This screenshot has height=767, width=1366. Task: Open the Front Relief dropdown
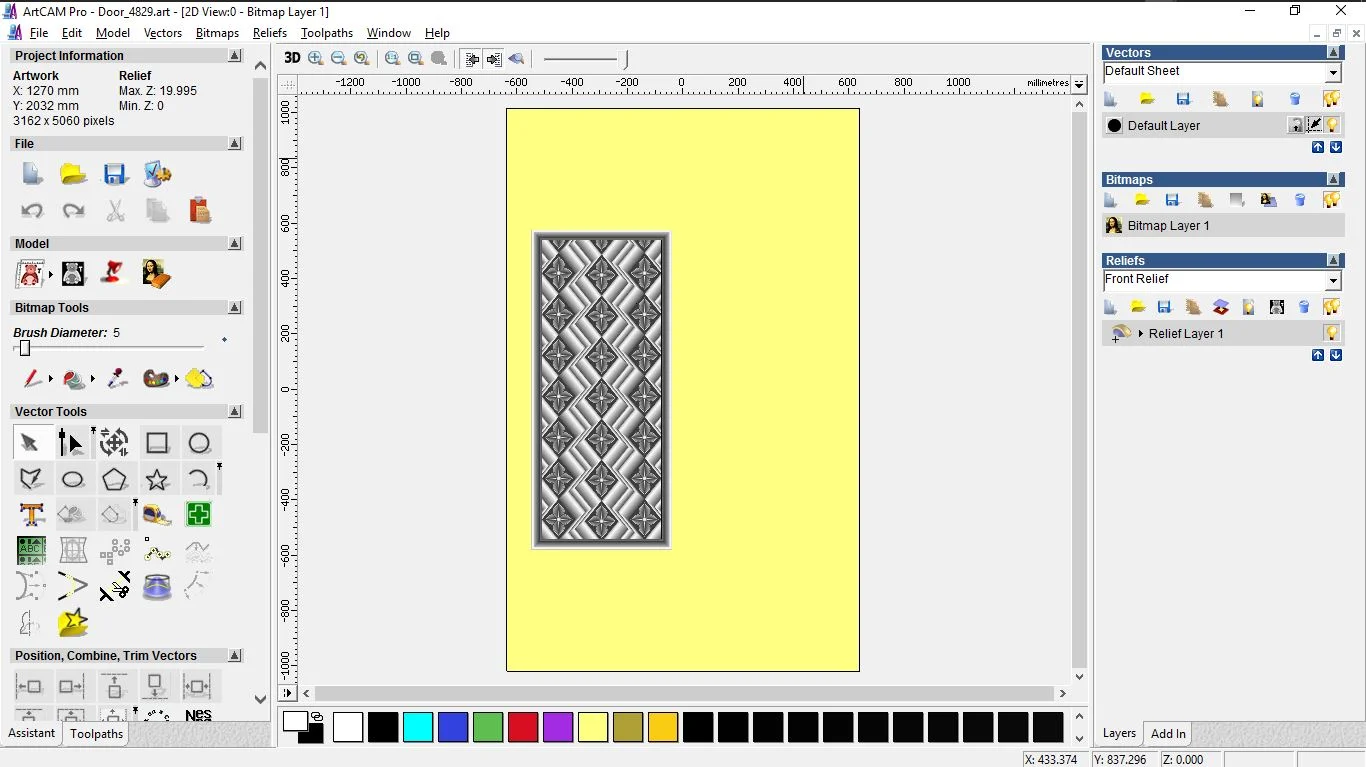pos(1333,280)
